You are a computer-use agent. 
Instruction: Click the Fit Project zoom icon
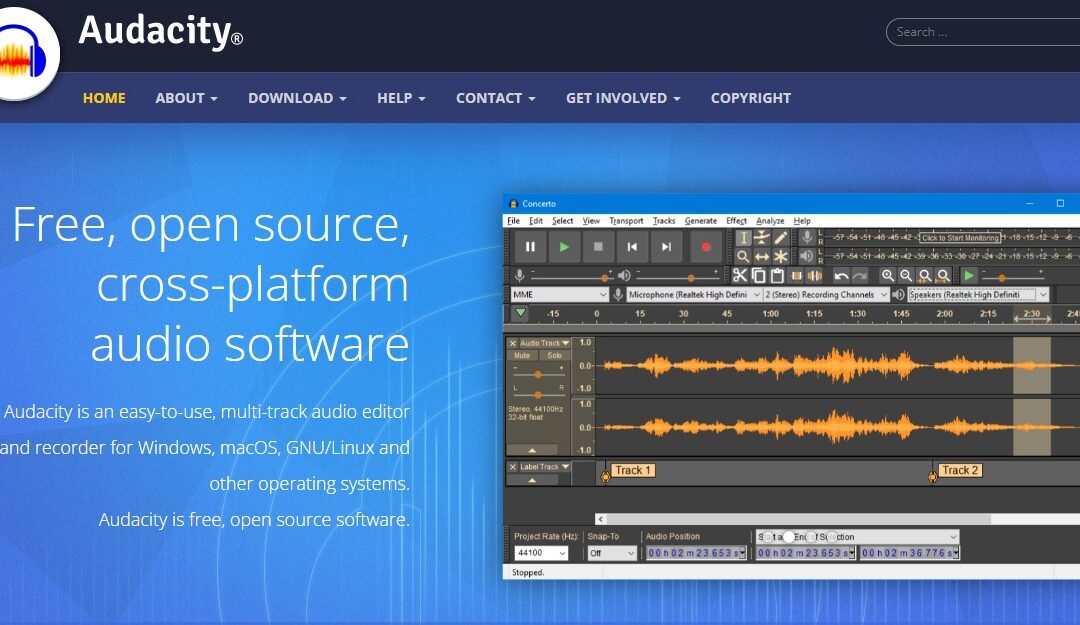pyautogui.click(x=944, y=276)
